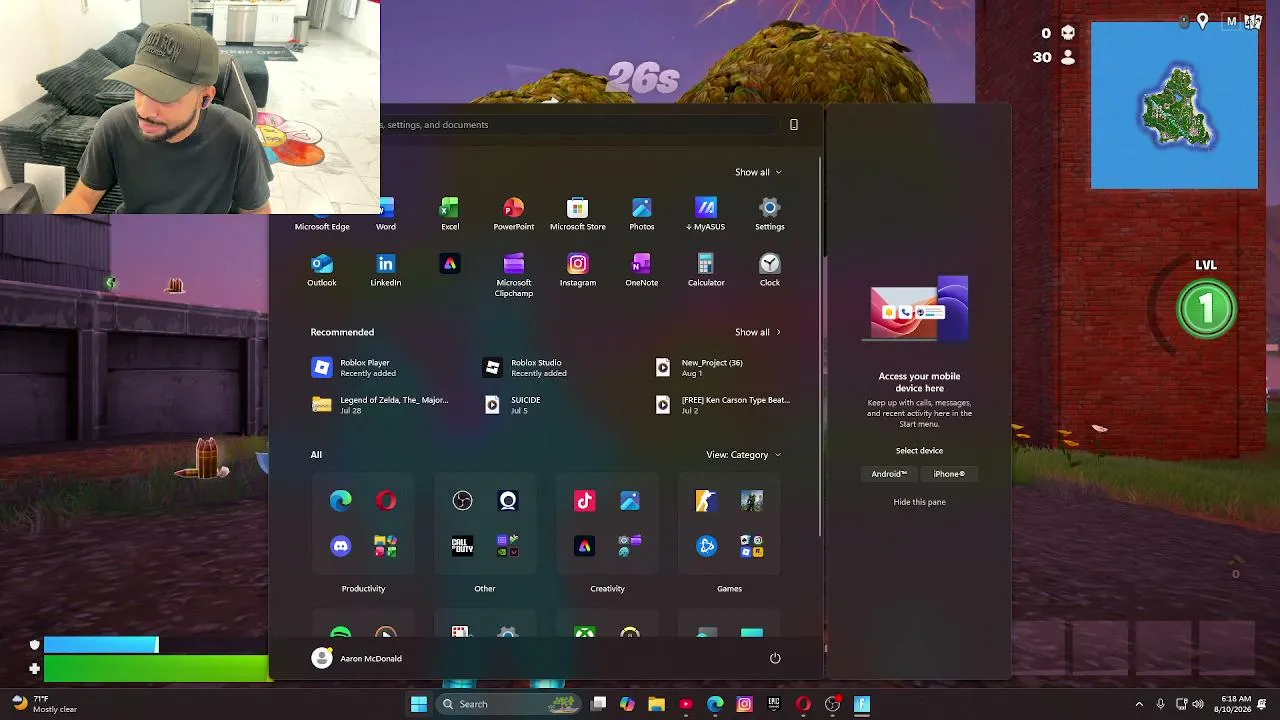
Task: Open the OneNote app
Action: pyautogui.click(x=642, y=270)
